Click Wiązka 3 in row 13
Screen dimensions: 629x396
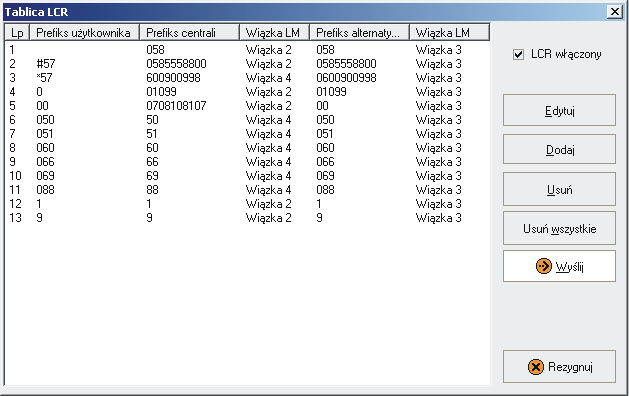click(x=438, y=218)
